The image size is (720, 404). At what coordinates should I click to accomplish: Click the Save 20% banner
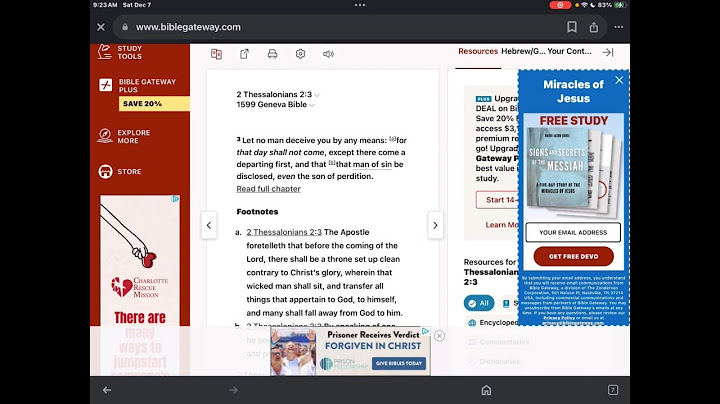[154, 103]
